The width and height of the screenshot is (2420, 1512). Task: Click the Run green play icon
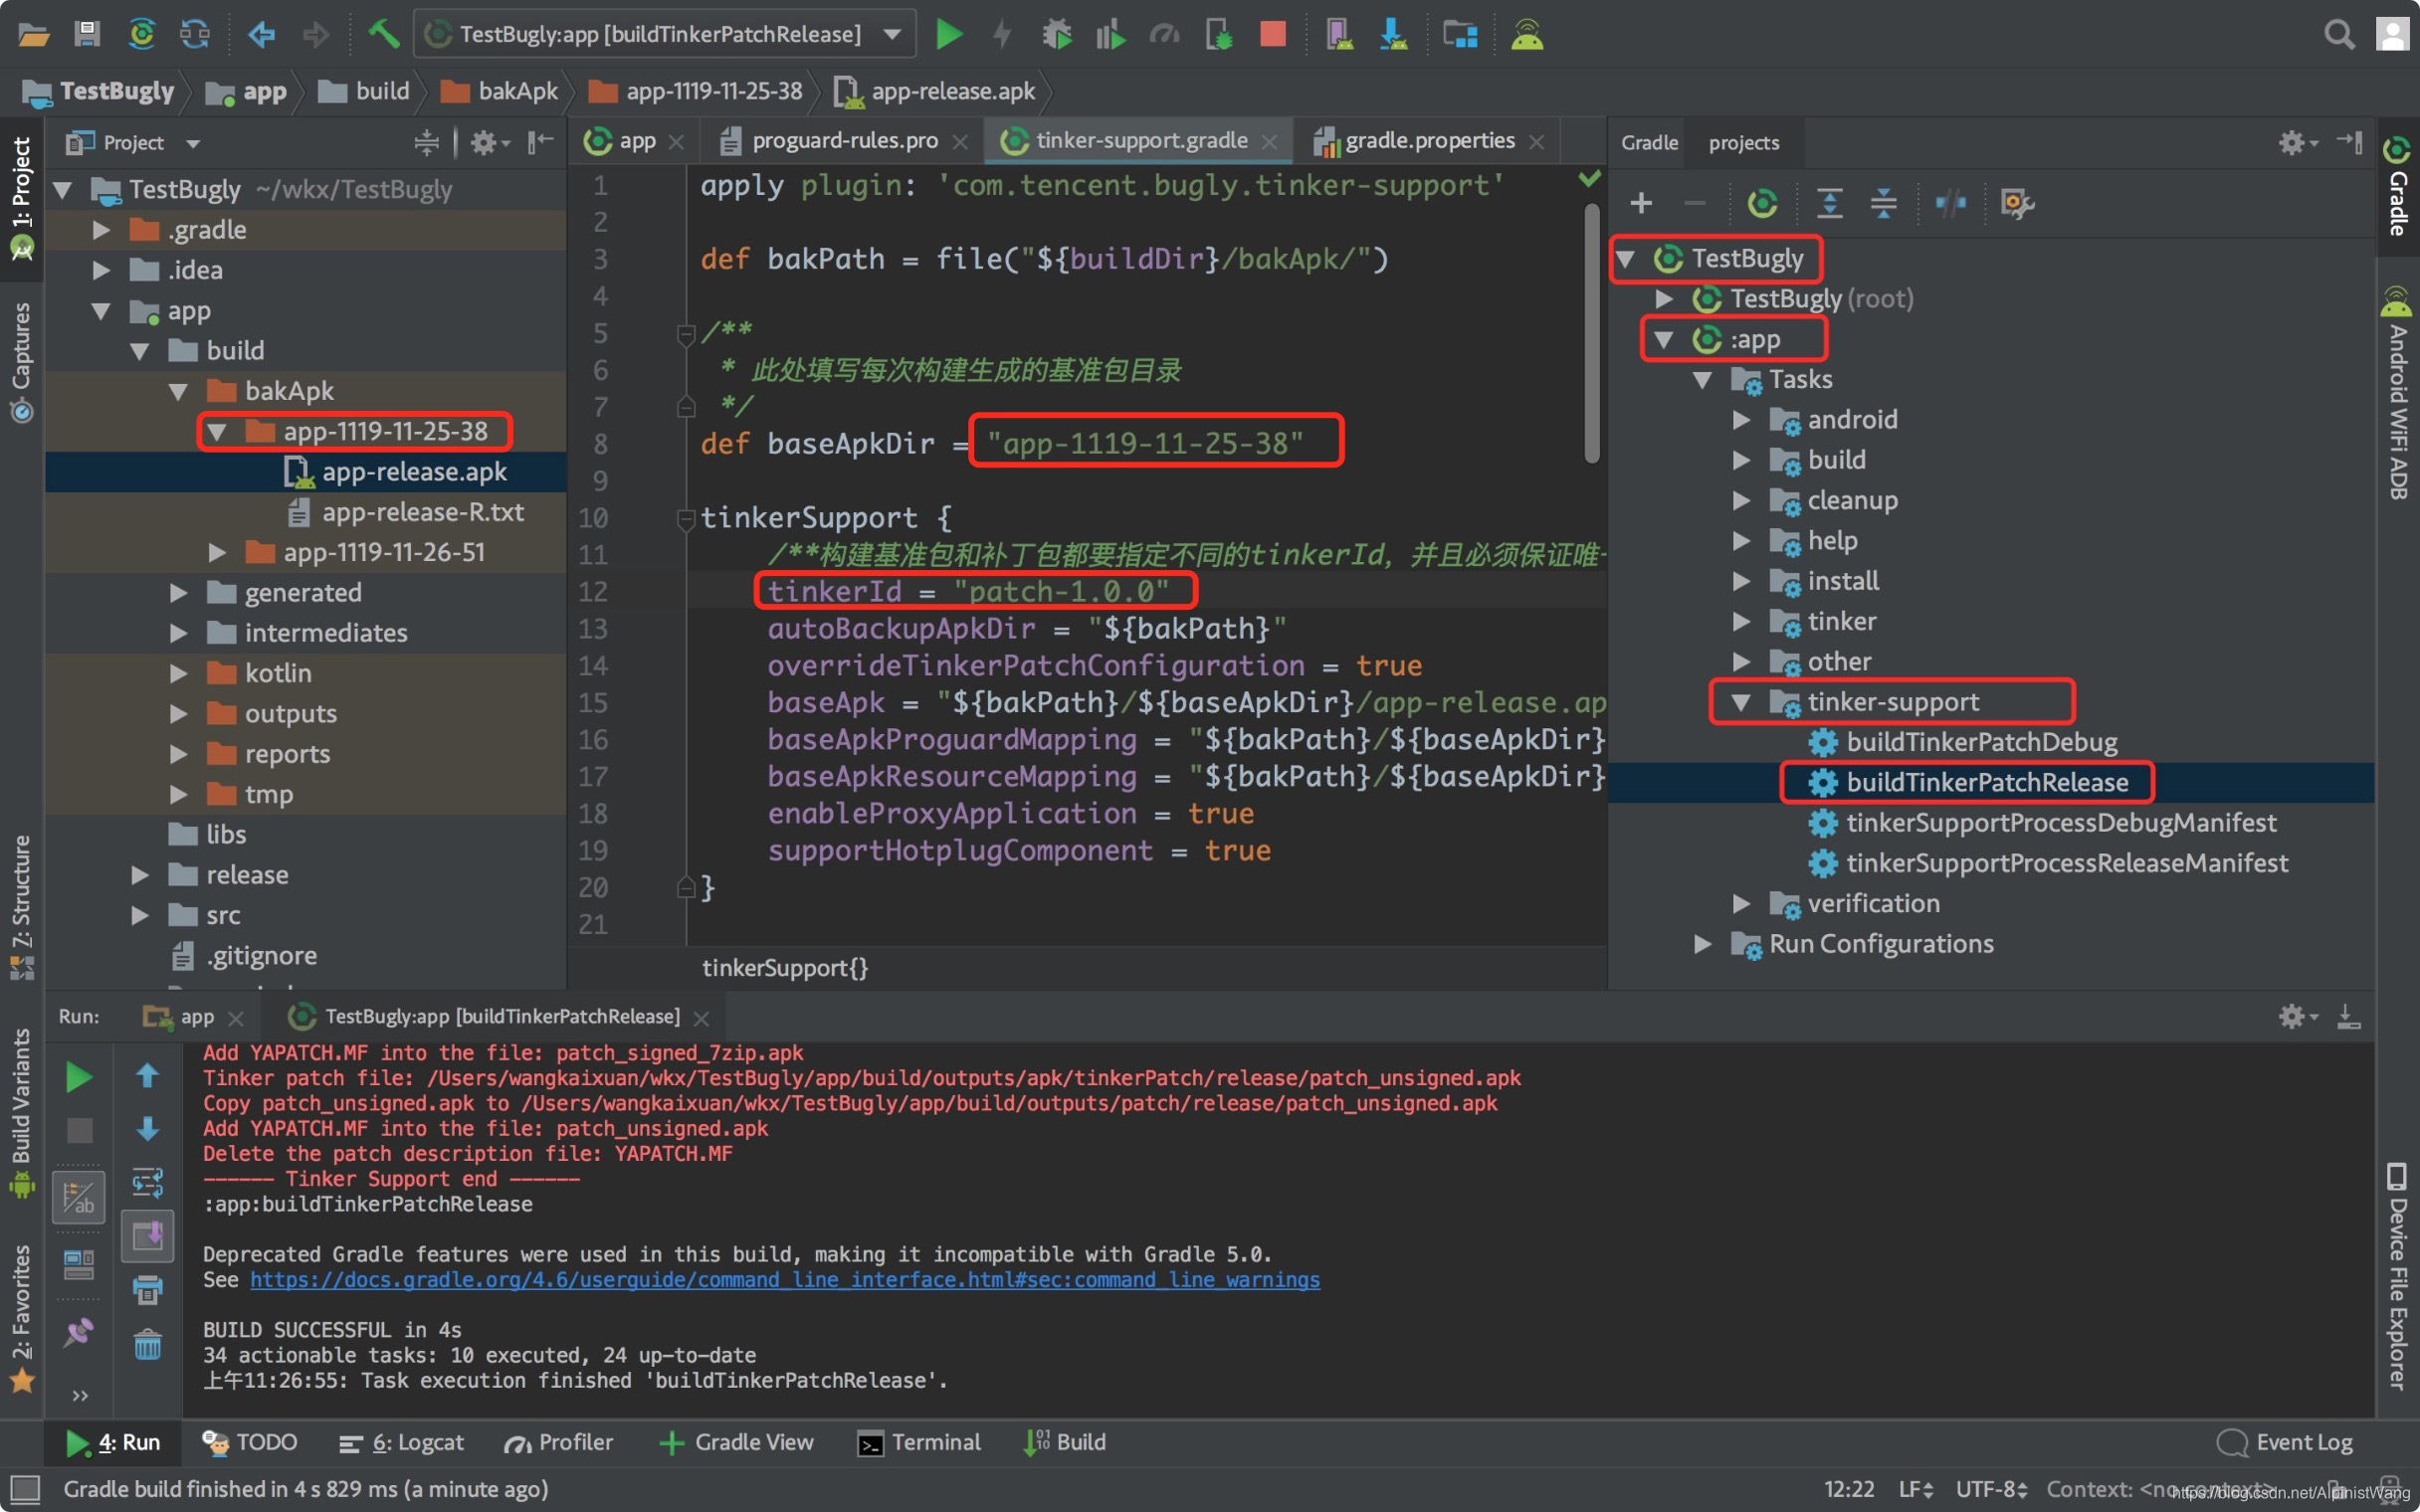(949, 33)
